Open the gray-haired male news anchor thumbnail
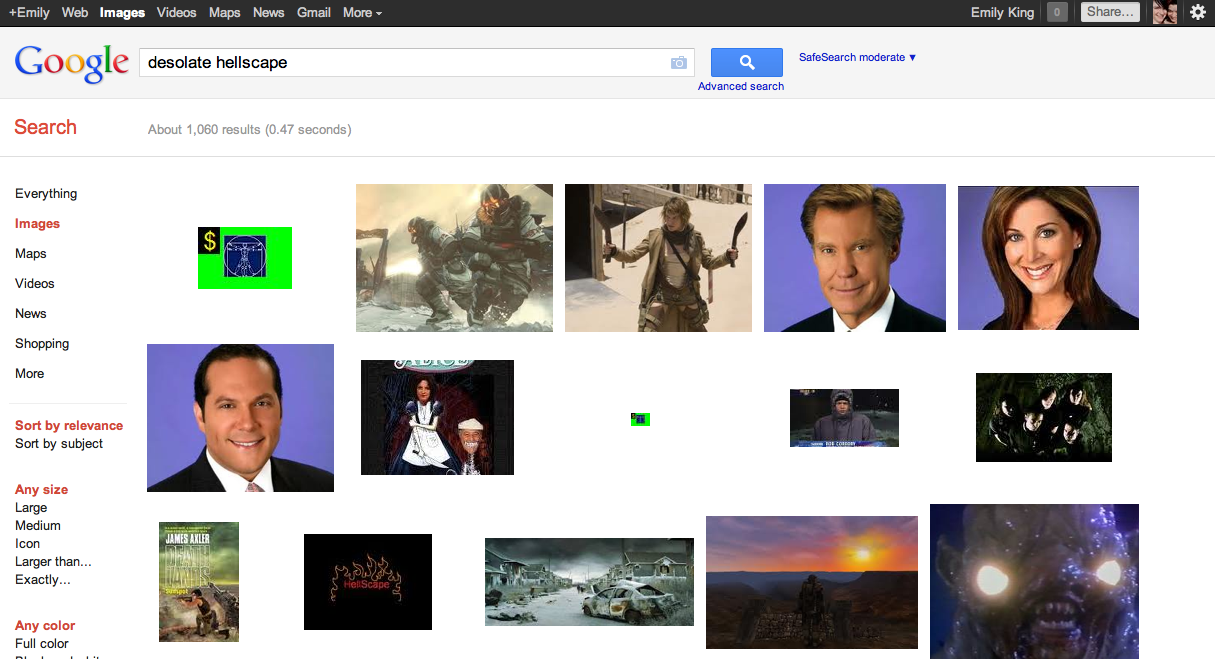 click(855, 258)
